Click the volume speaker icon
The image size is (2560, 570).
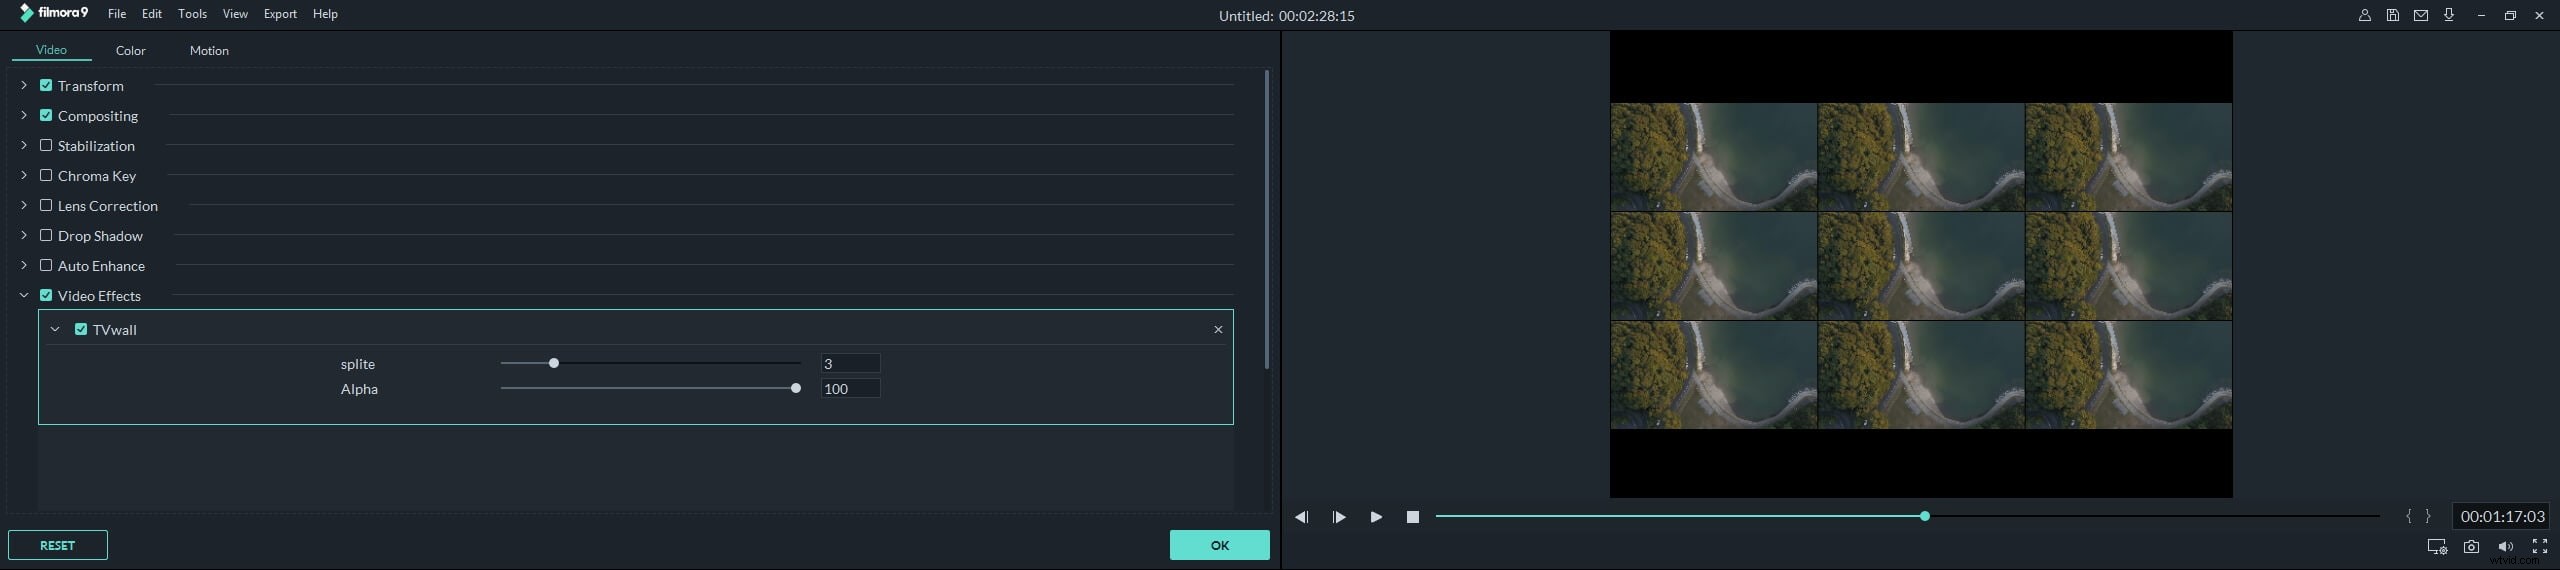coord(2505,547)
